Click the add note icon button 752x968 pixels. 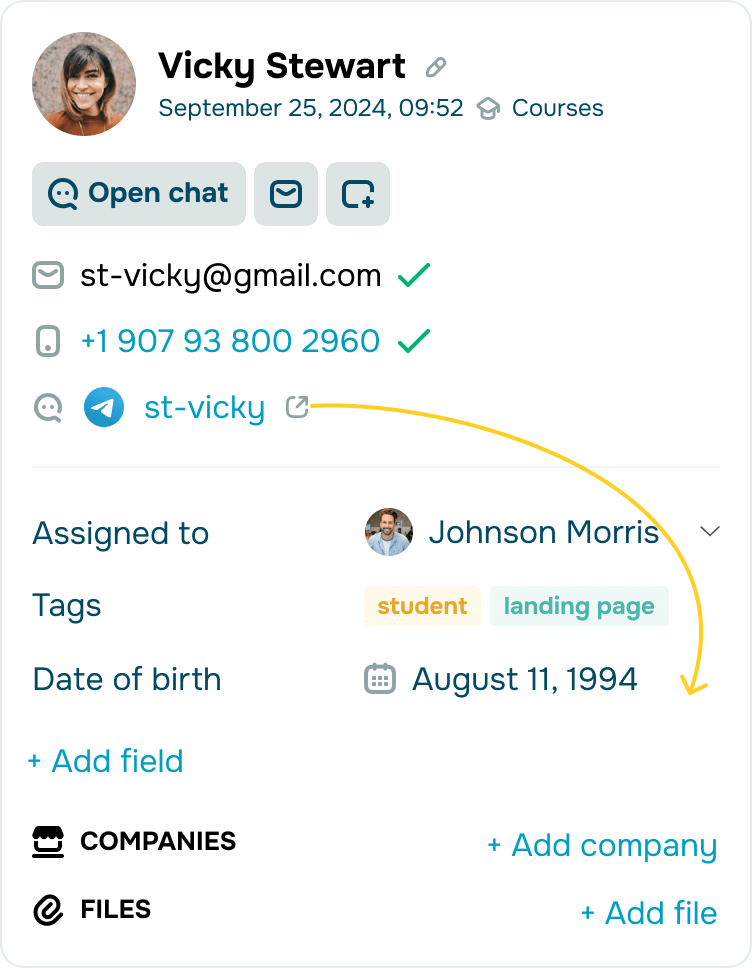(x=358, y=194)
